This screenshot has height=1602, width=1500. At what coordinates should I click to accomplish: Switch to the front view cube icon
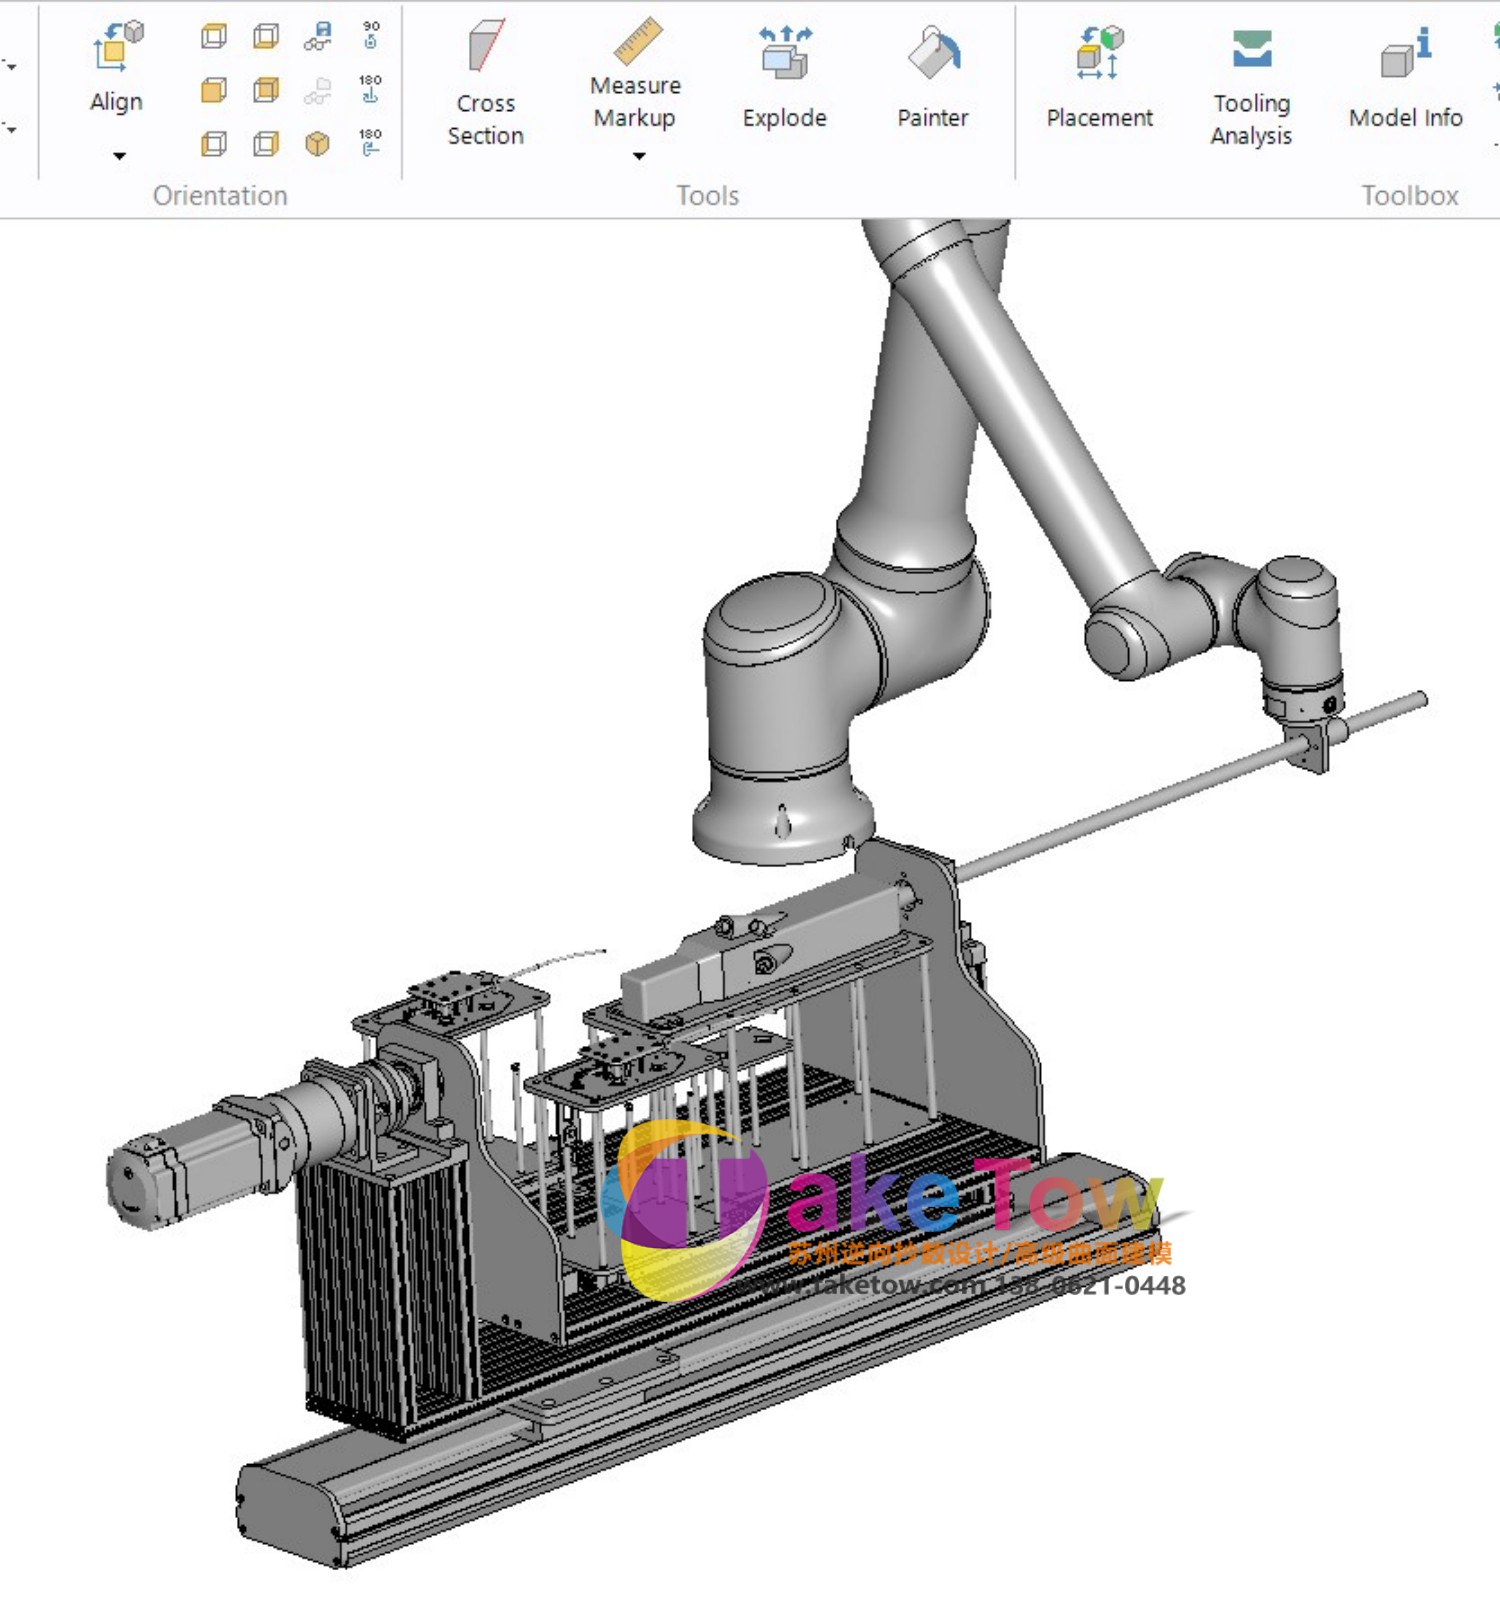(213, 91)
